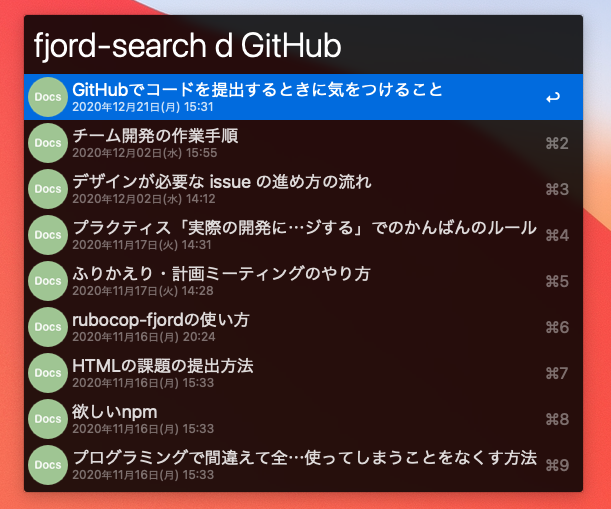Screen dimensions: 611x509
Task: Open result 'プログラミングで間違えて全…使ってしまうことをなくす方法'
Action: coord(303,465)
